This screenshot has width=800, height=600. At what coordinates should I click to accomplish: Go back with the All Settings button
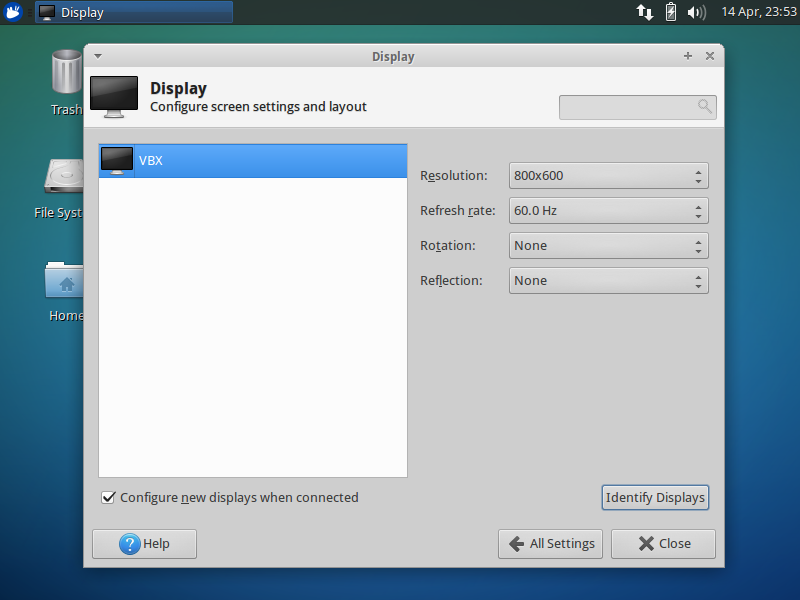[550, 543]
